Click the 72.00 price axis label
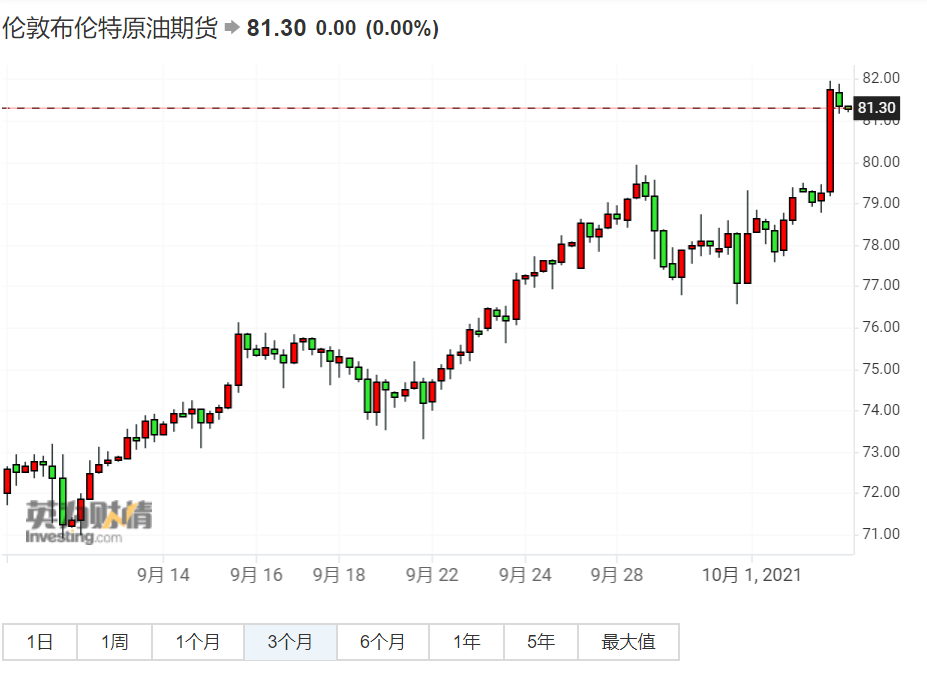The image size is (927, 673). click(x=881, y=492)
